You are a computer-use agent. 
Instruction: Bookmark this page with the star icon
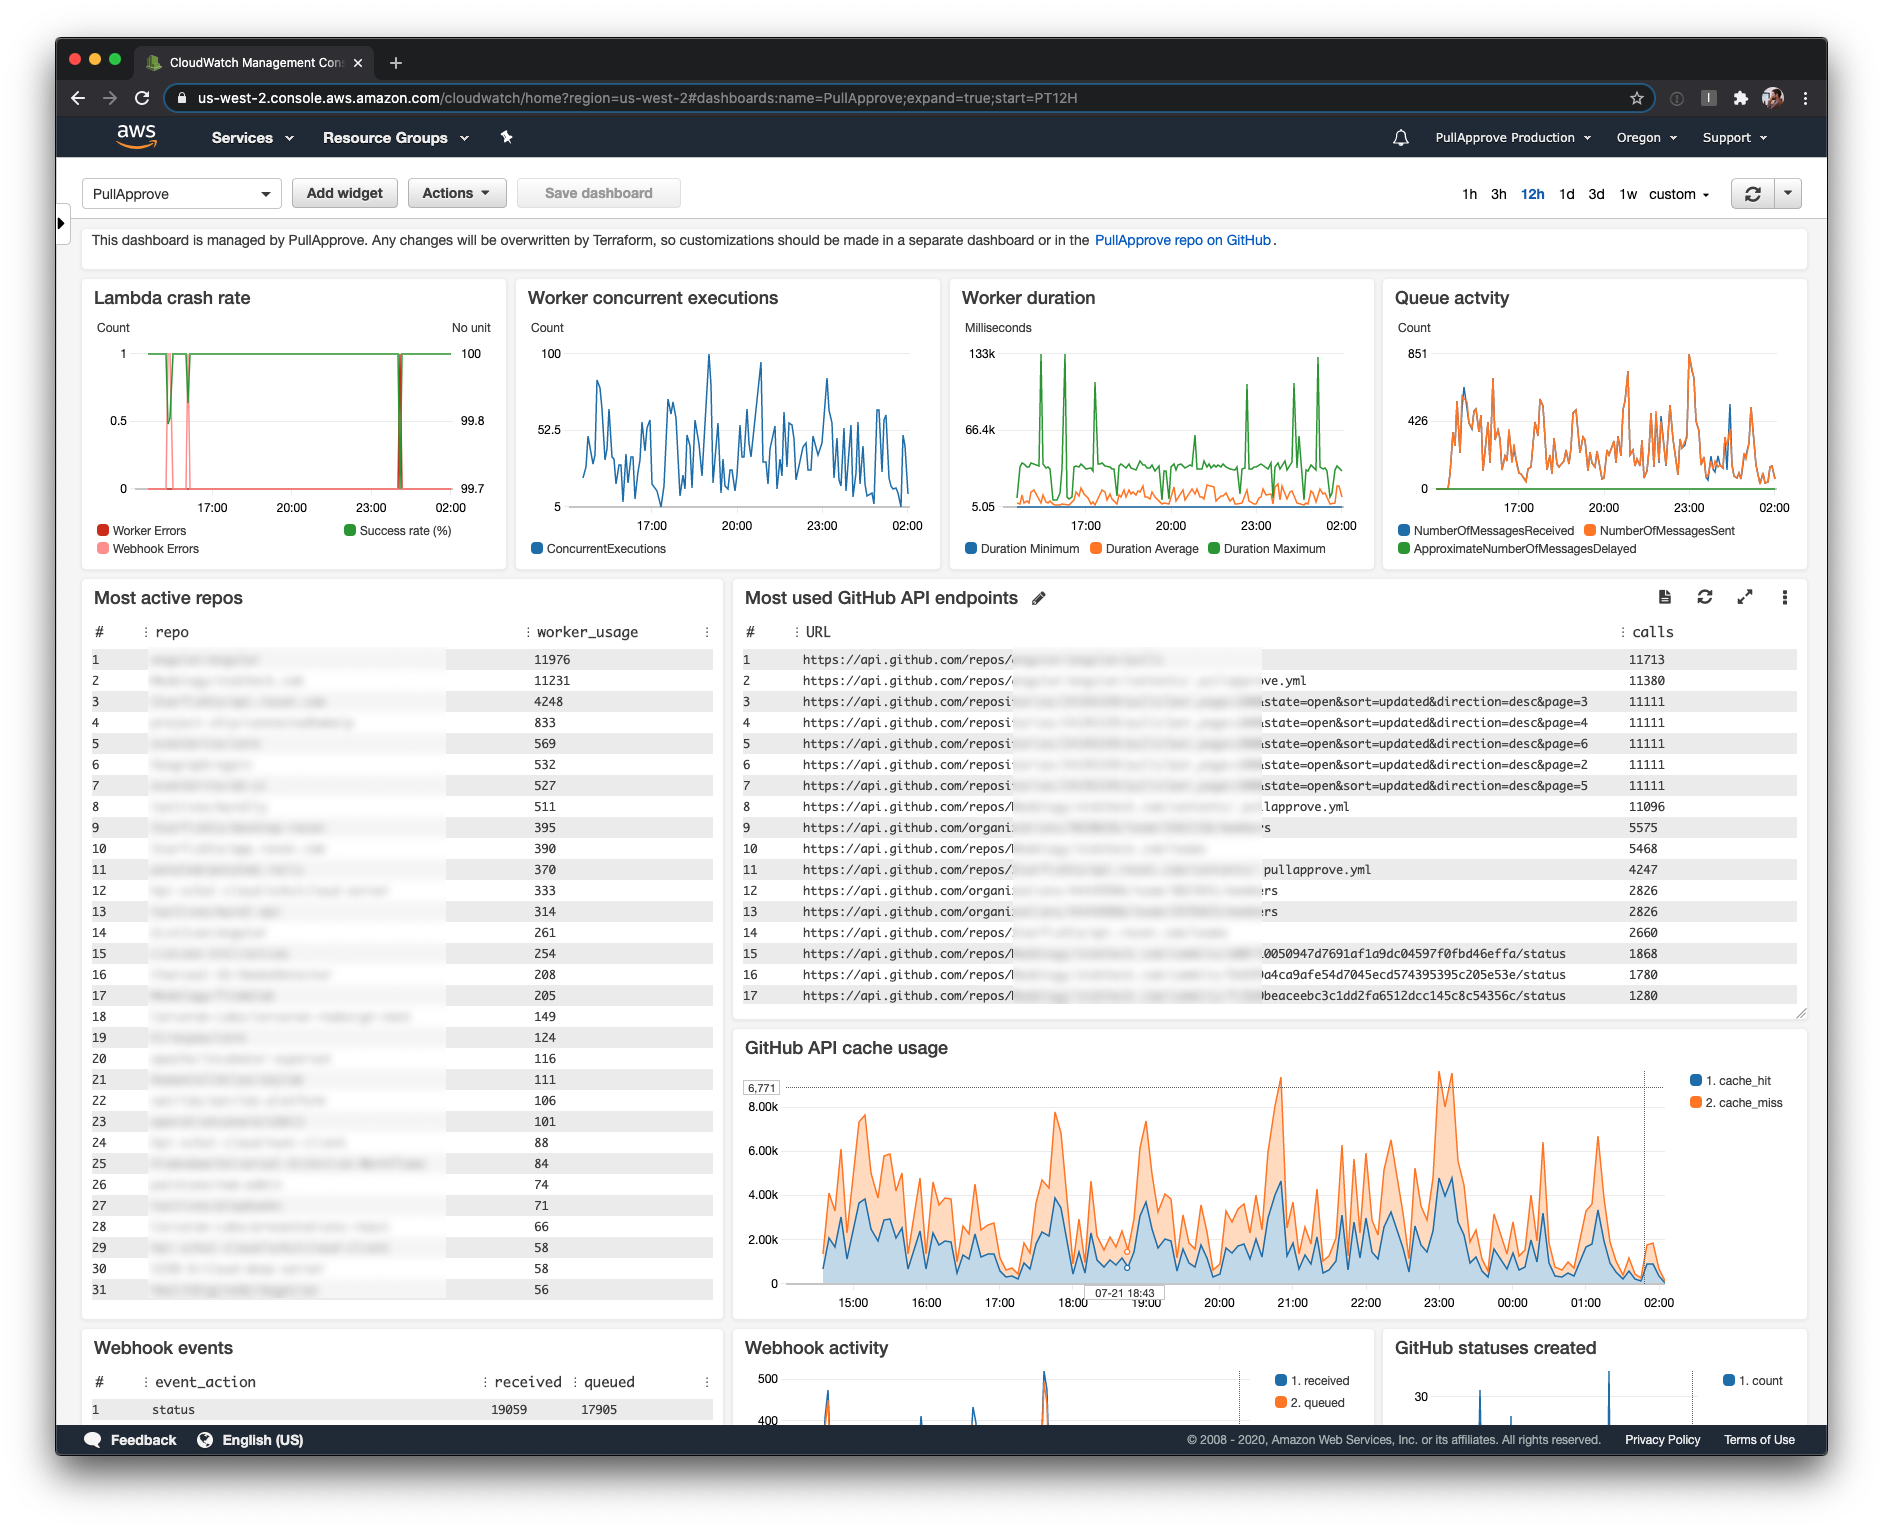click(1637, 98)
